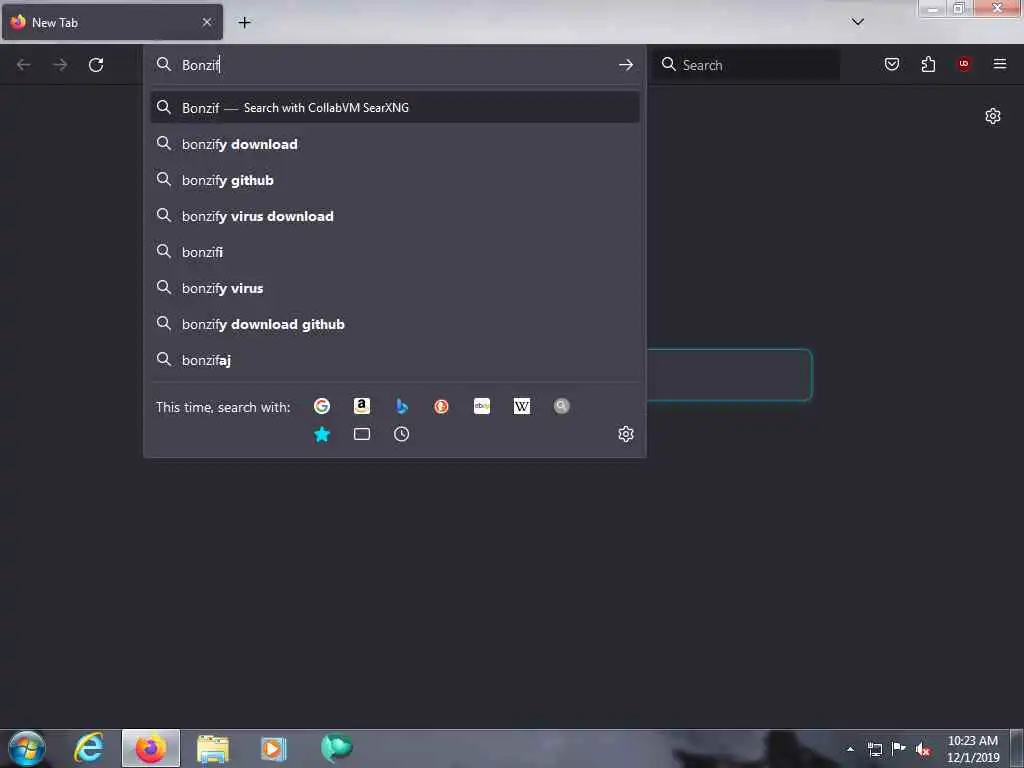Open the Action Center flag icon
1024x768 pixels.
[x=899, y=748]
